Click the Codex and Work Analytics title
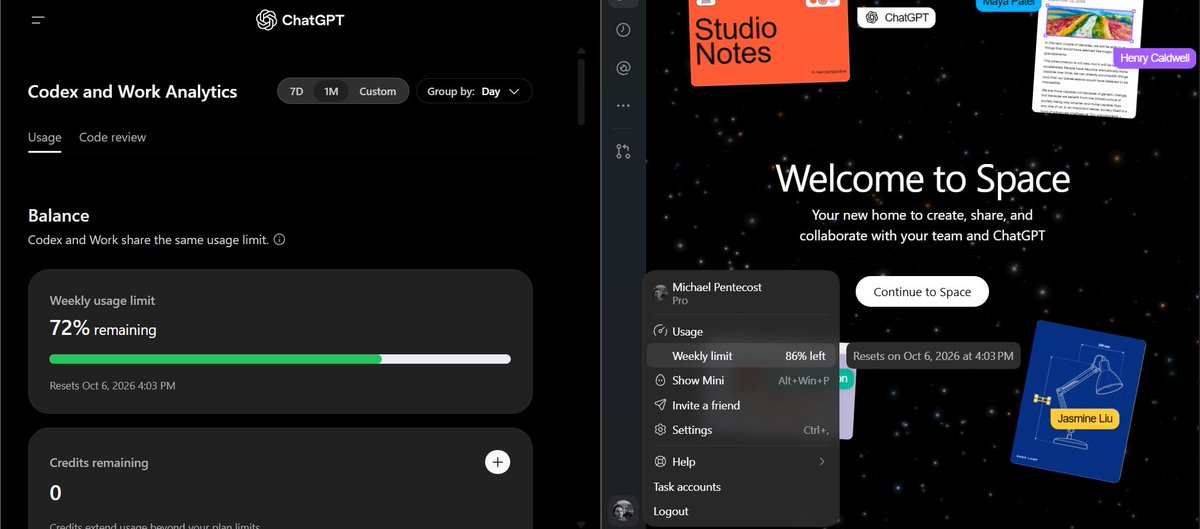The width and height of the screenshot is (1200, 529). (133, 92)
